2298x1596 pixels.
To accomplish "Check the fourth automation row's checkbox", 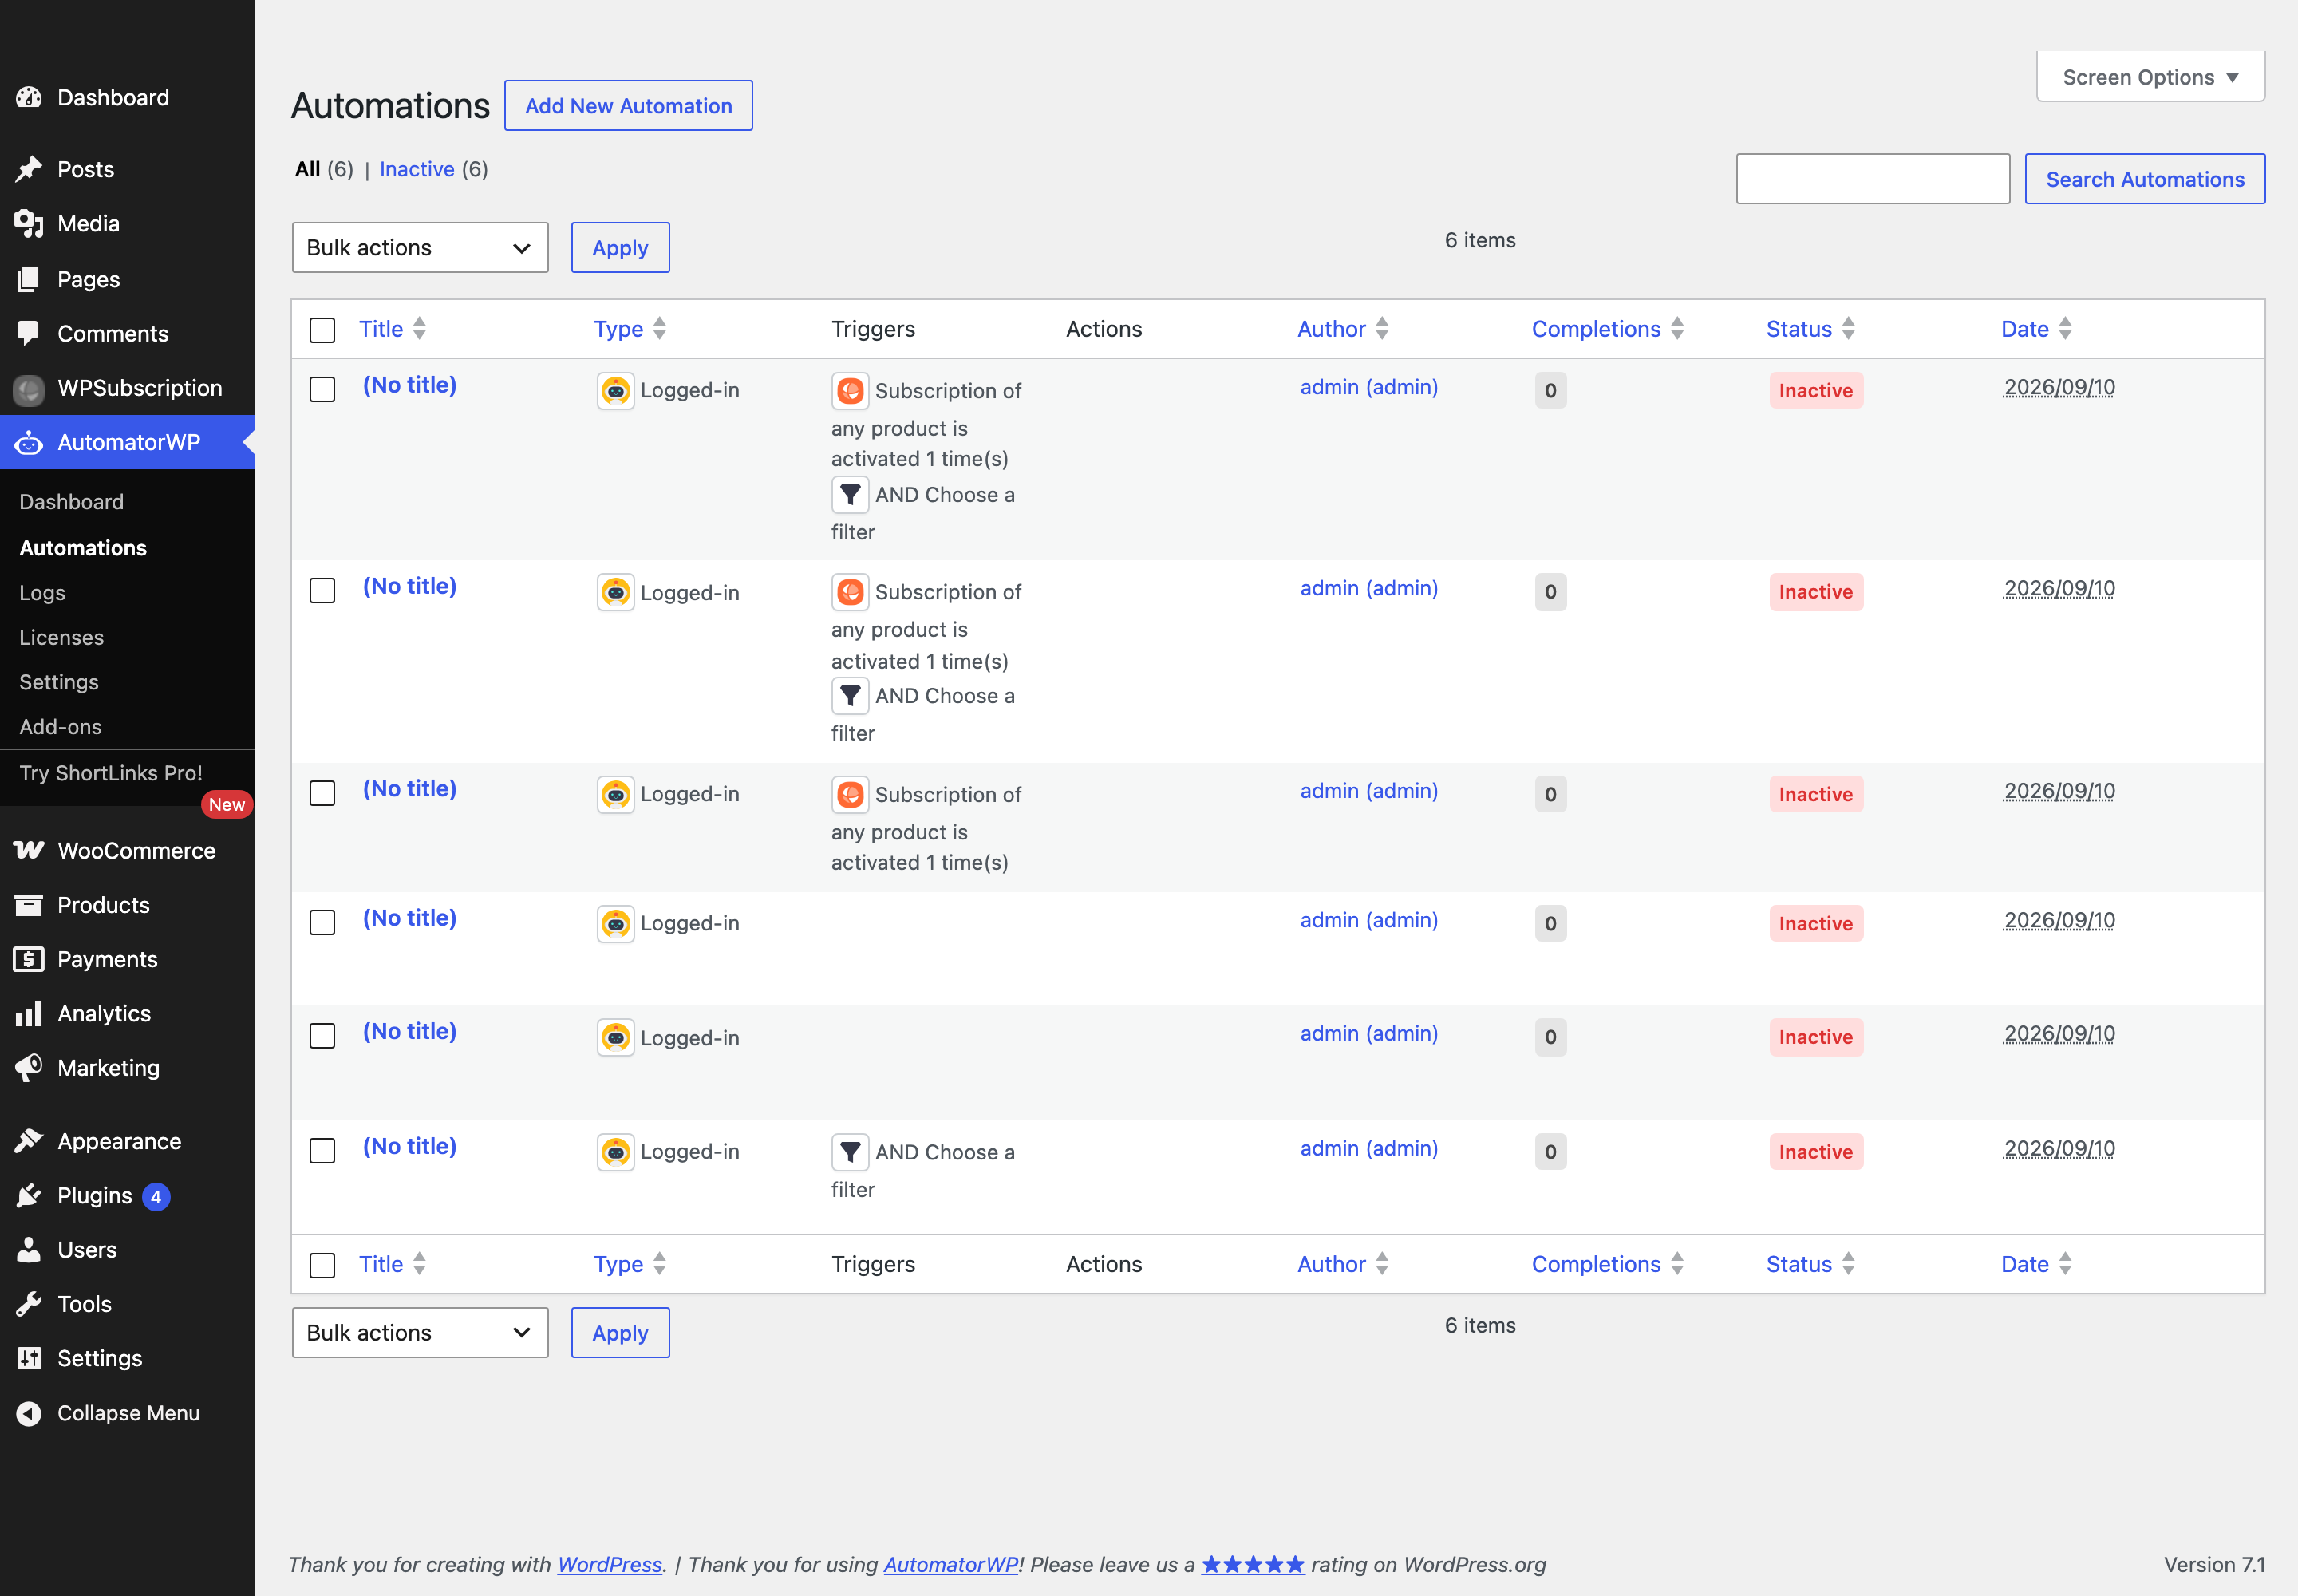I will [322, 922].
